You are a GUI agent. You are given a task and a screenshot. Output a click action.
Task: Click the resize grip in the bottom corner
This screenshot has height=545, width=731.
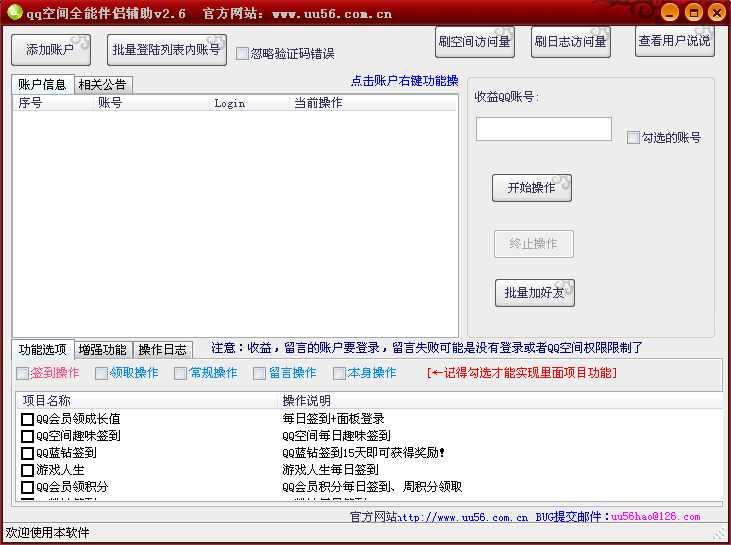pyautogui.click(x=719, y=532)
